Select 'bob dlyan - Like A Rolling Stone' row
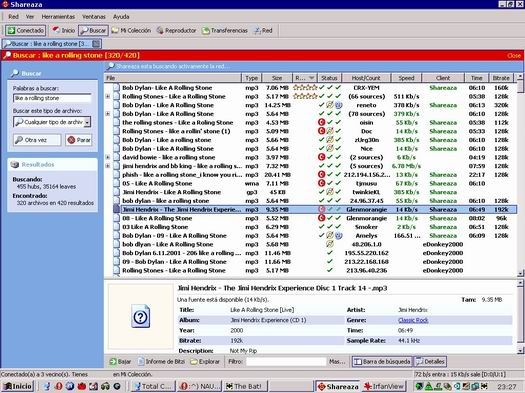 (x=310, y=244)
